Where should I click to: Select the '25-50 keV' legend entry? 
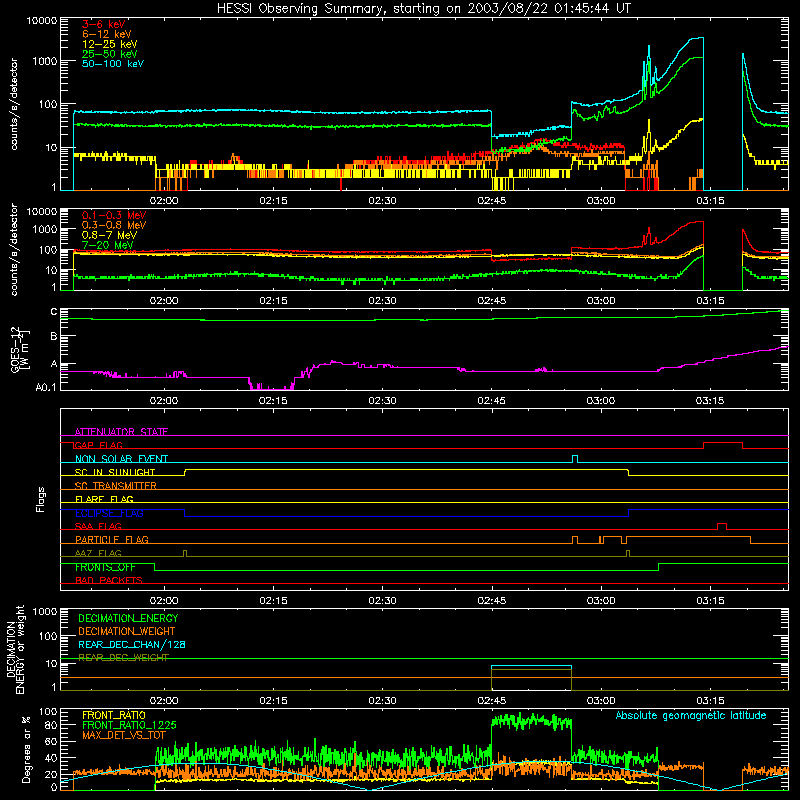pyautogui.click(x=109, y=54)
